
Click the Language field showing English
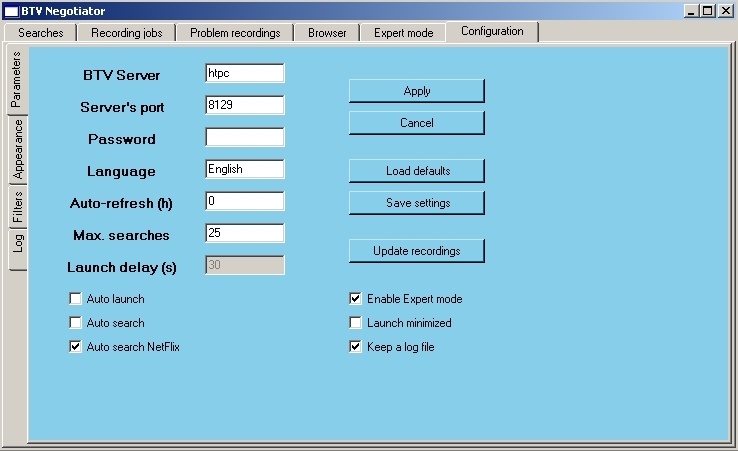coord(245,169)
